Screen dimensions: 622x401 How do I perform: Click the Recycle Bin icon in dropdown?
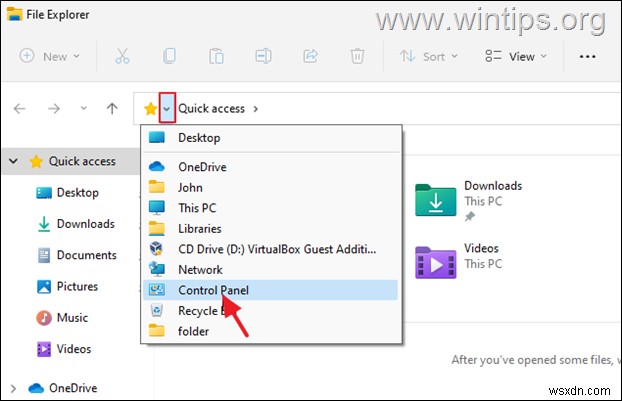(157, 310)
